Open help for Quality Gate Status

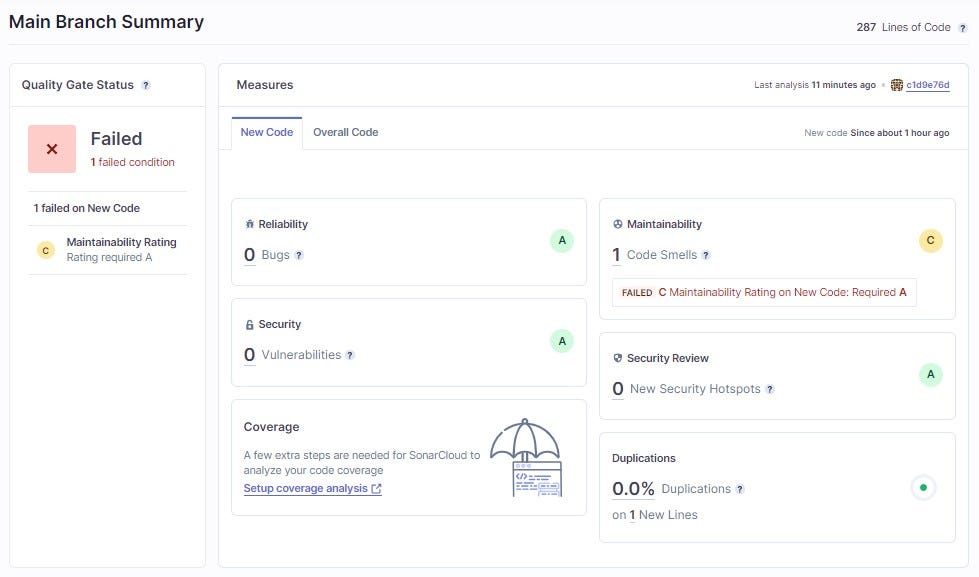pos(146,85)
